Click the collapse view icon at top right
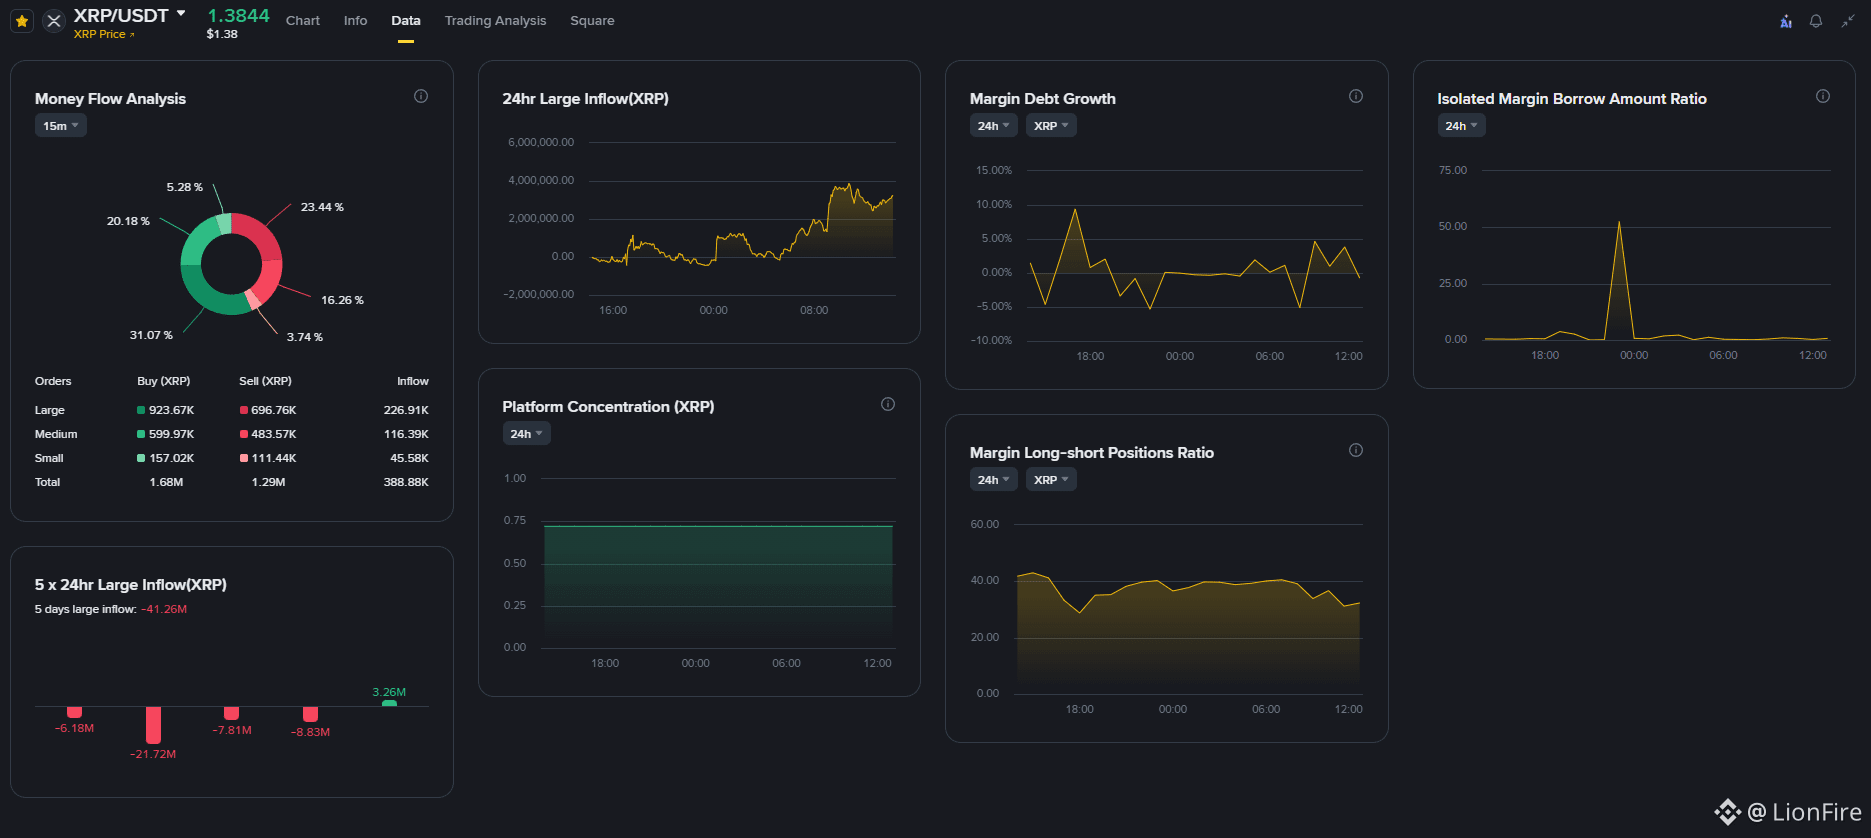 tap(1847, 21)
